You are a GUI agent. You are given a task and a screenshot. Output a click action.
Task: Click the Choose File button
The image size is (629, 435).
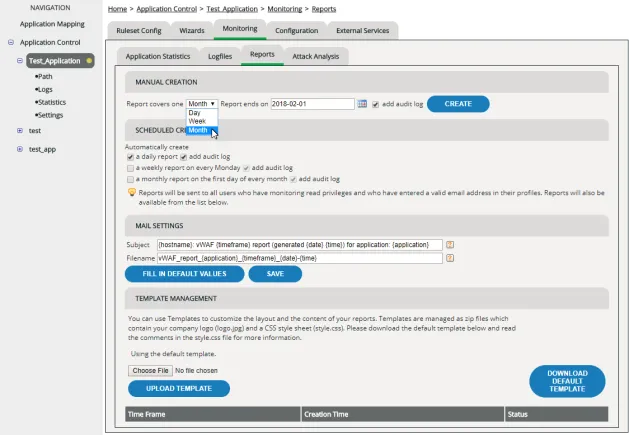coord(150,370)
